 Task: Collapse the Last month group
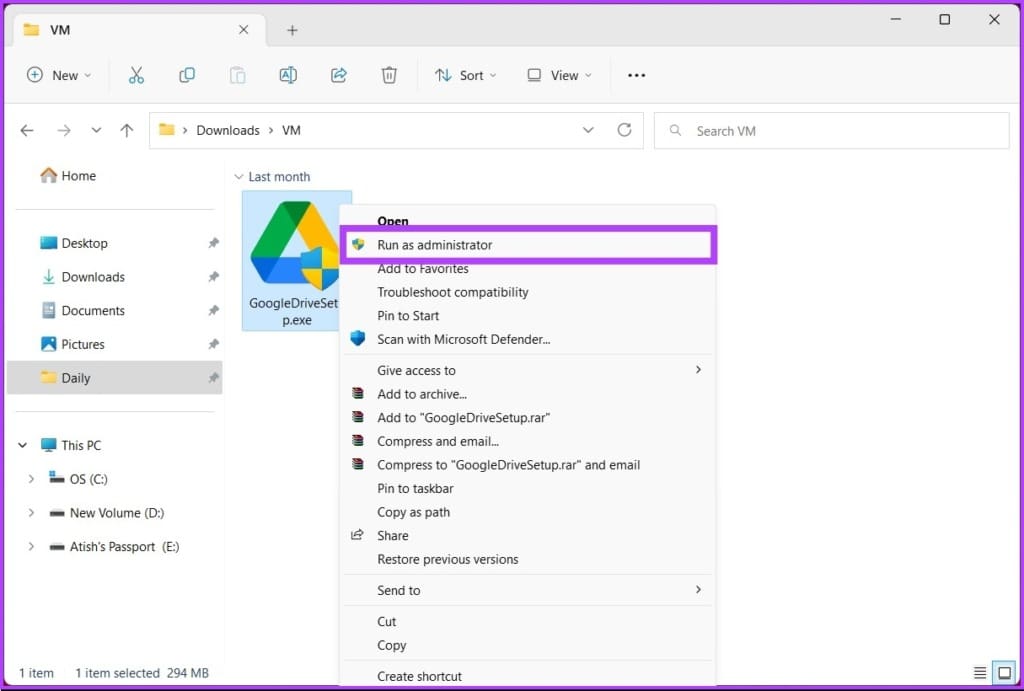(238, 177)
